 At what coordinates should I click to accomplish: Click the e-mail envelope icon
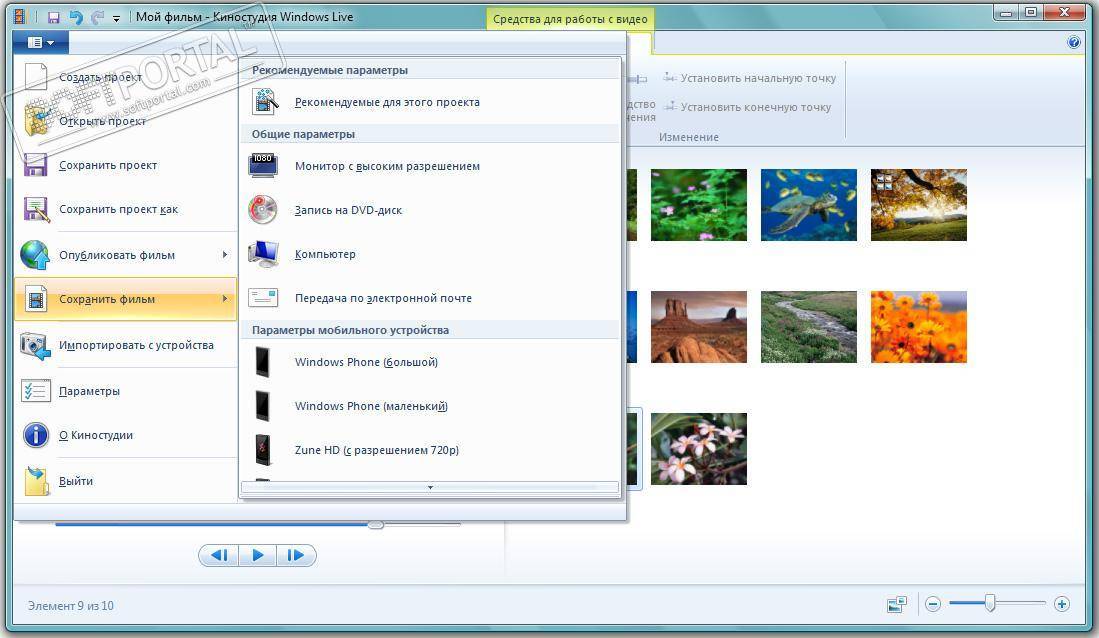tap(264, 298)
